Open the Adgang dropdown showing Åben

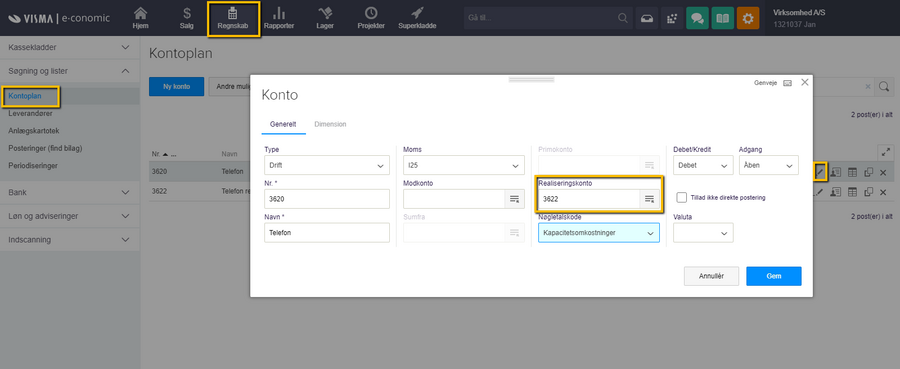tap(769, 165)
